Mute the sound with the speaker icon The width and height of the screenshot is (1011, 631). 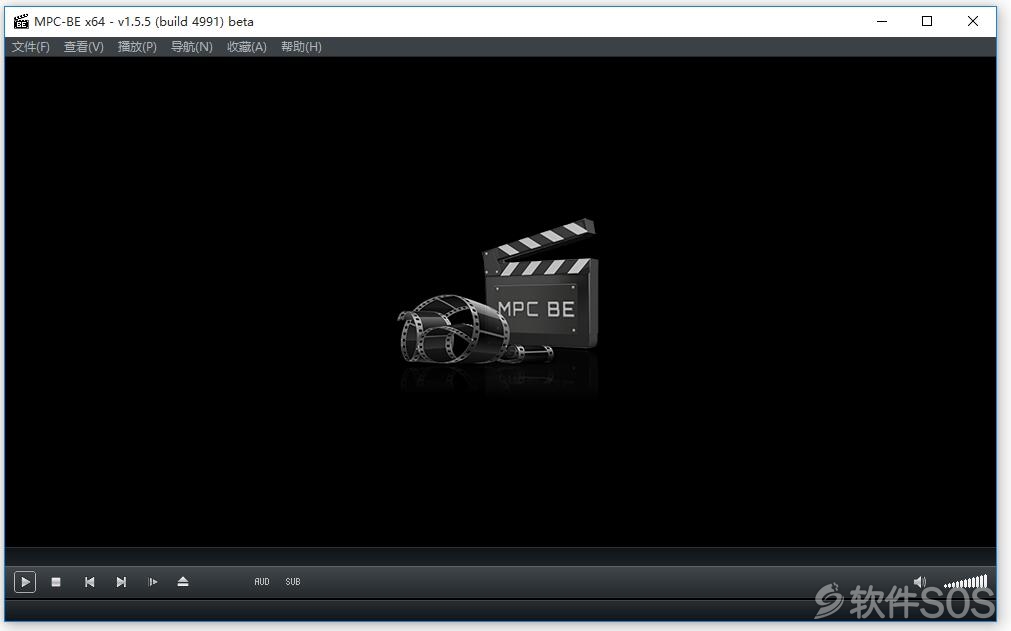coord(920,582)
